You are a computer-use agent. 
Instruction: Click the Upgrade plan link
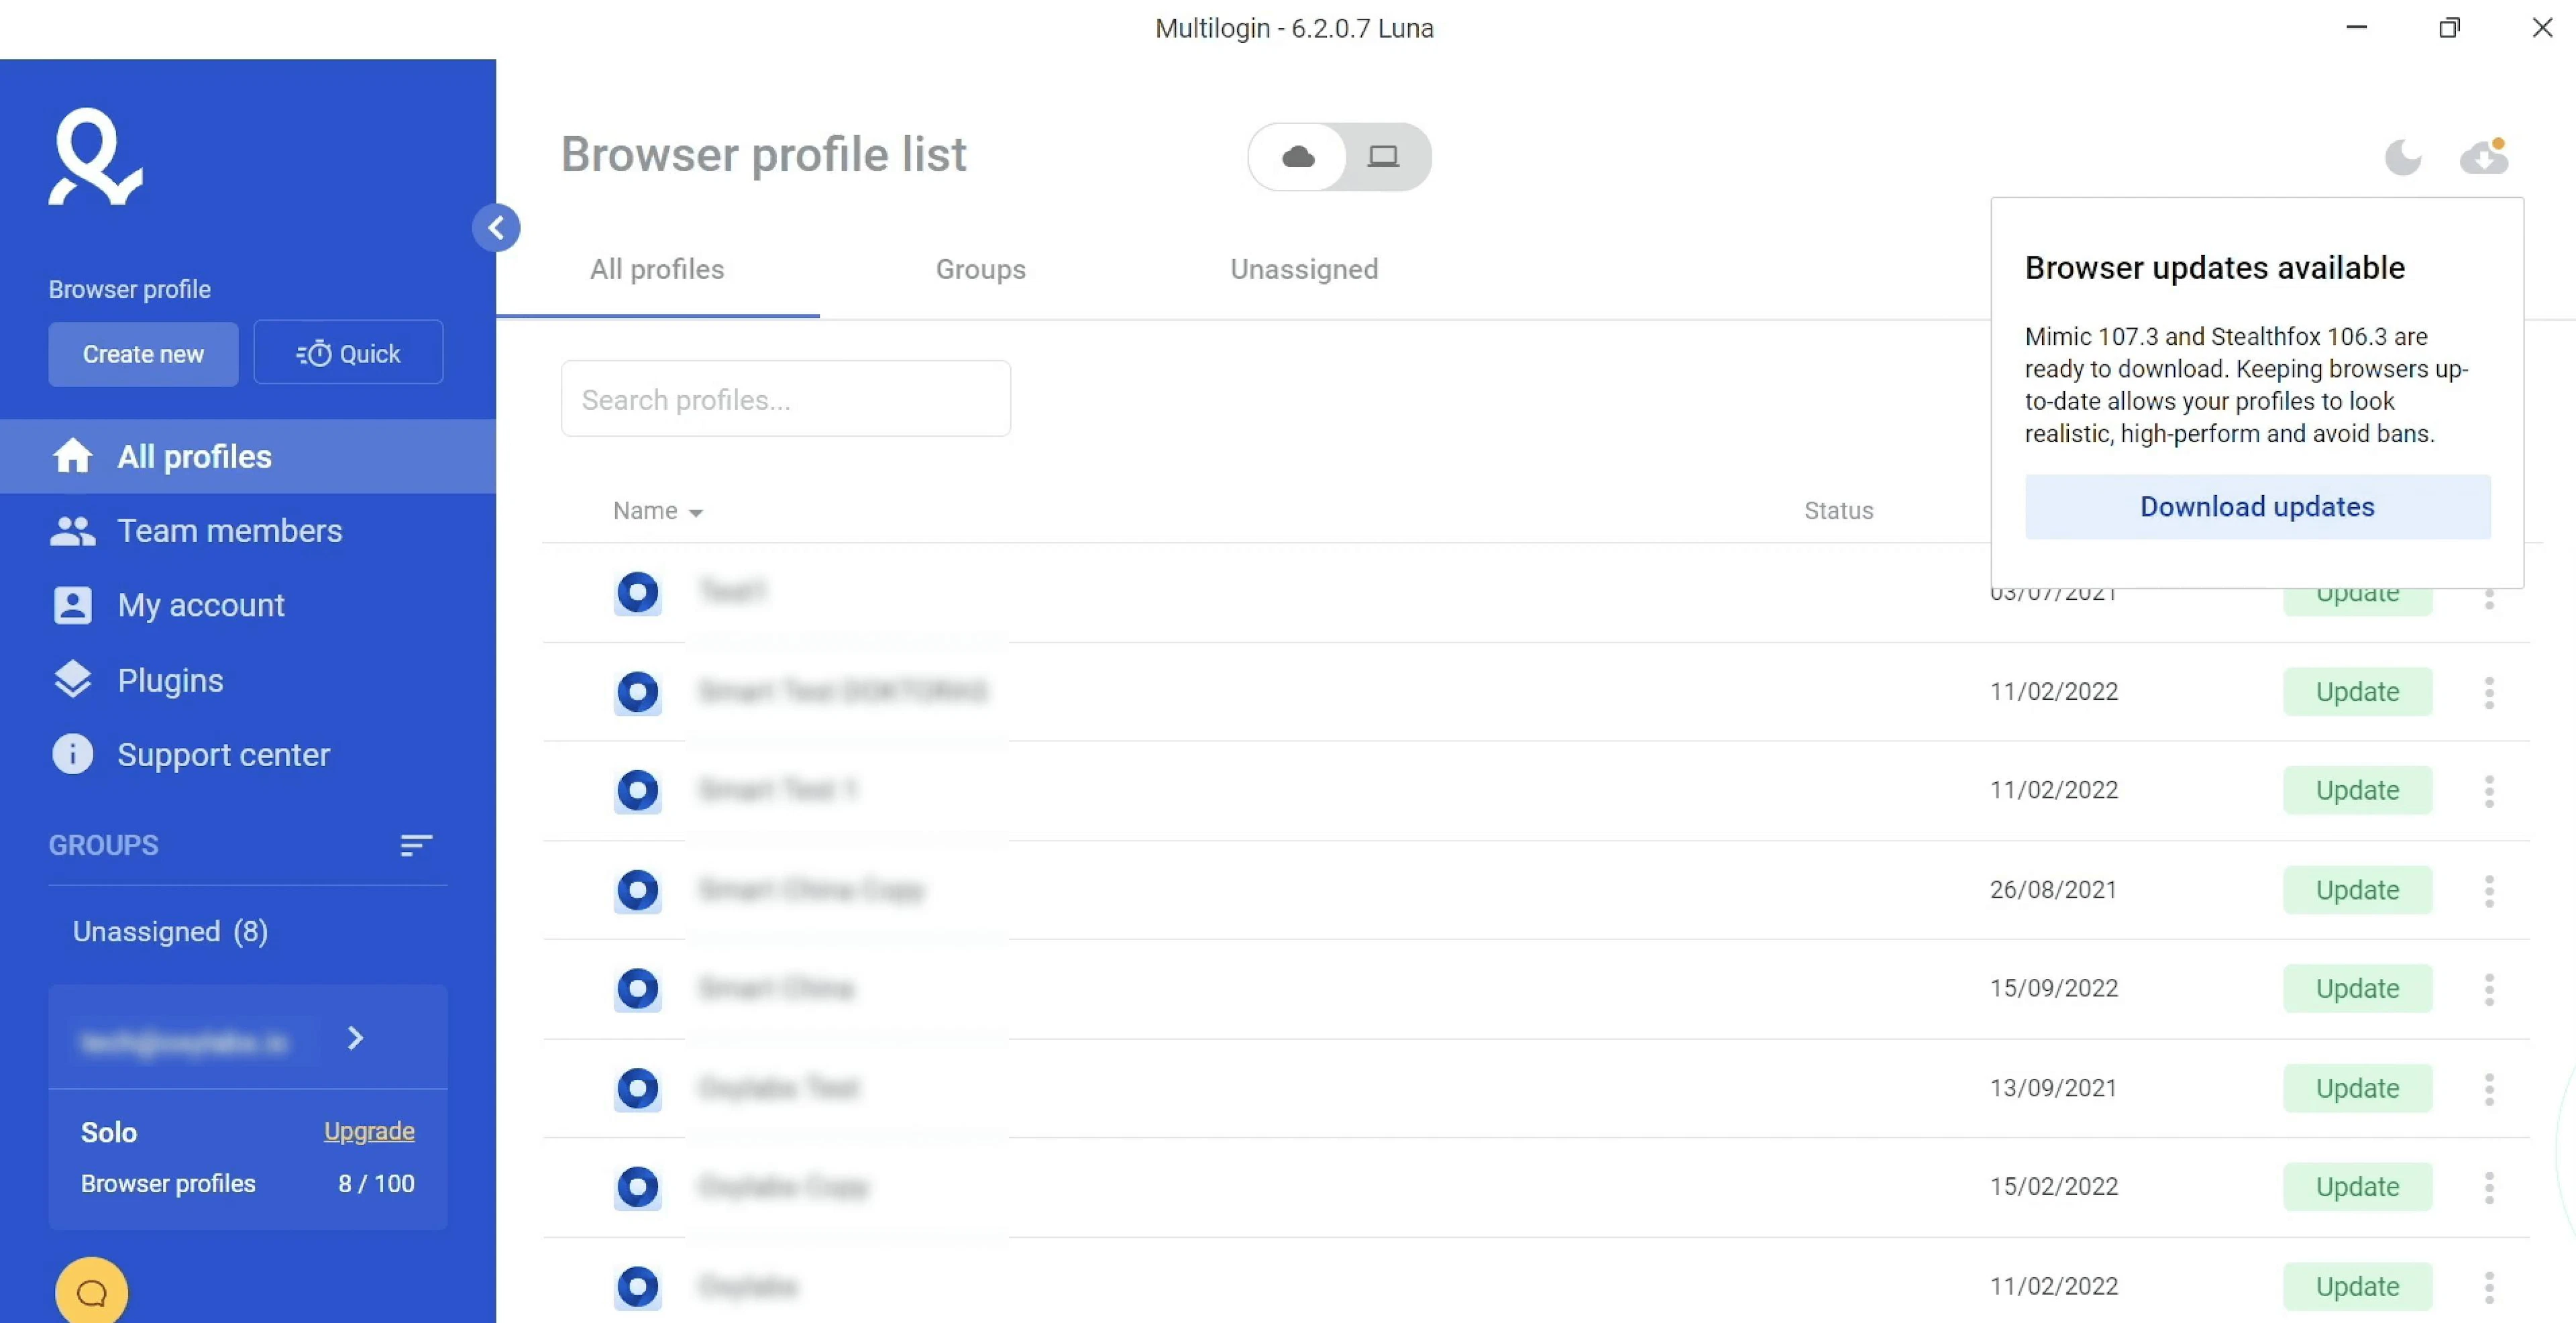[x=369, y=1131]
